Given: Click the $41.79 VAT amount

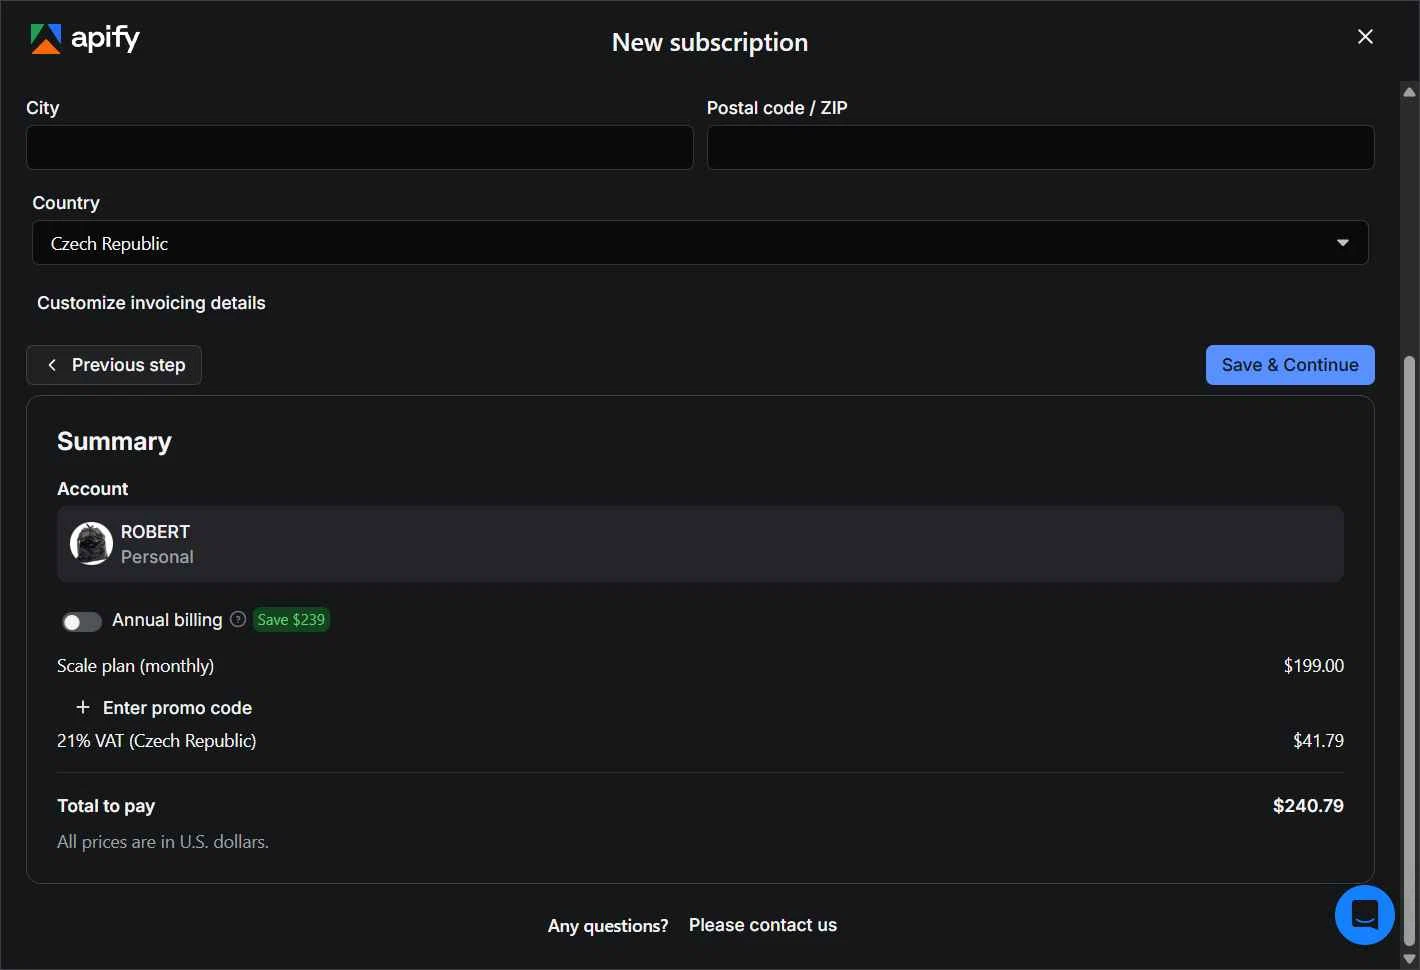Looking at the screenshot, I should 1318,741.
